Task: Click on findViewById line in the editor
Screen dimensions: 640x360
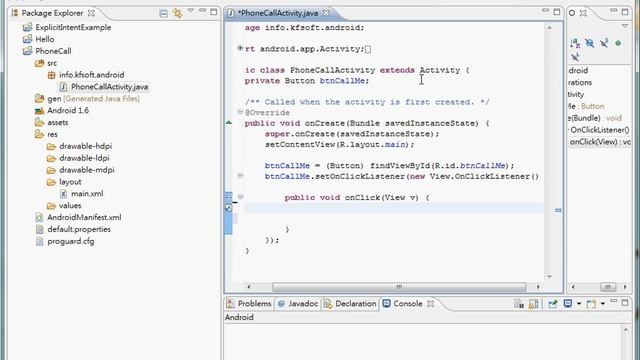Action: (x=389, y=166)
